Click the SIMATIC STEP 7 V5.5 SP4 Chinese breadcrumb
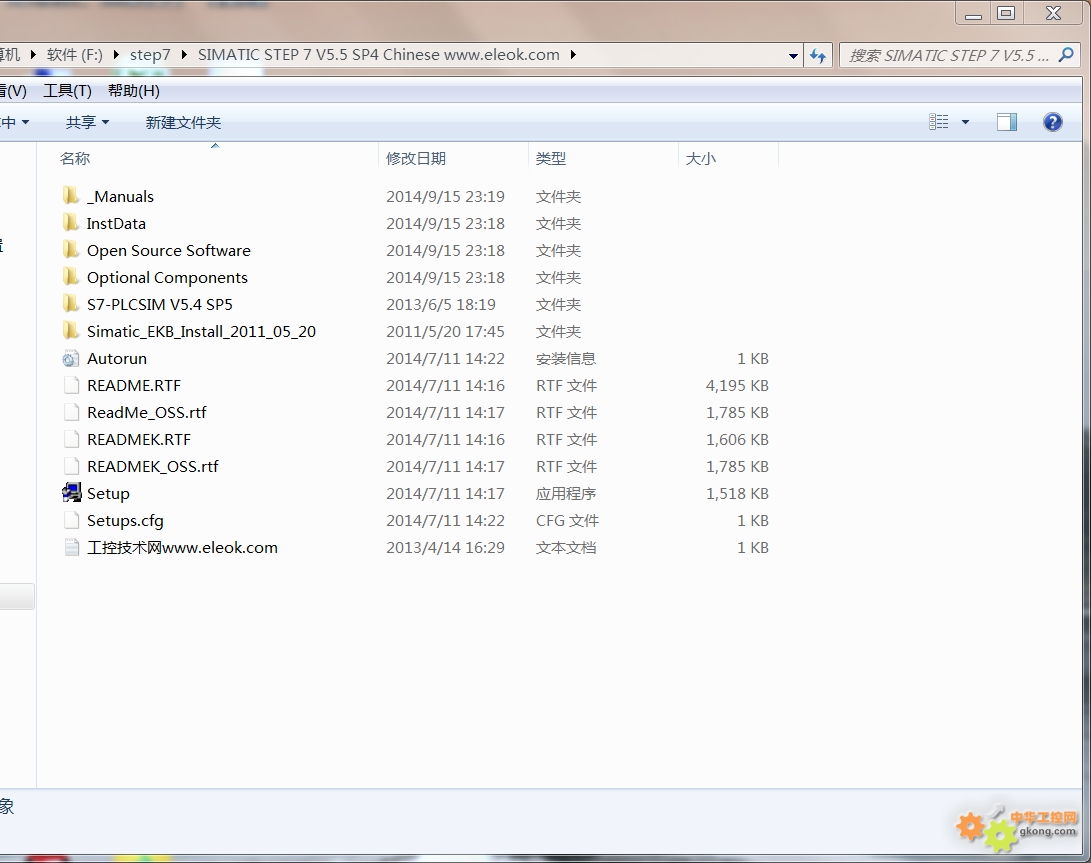1091x863 pixels. pyautogui.click(x=379, y=55)
